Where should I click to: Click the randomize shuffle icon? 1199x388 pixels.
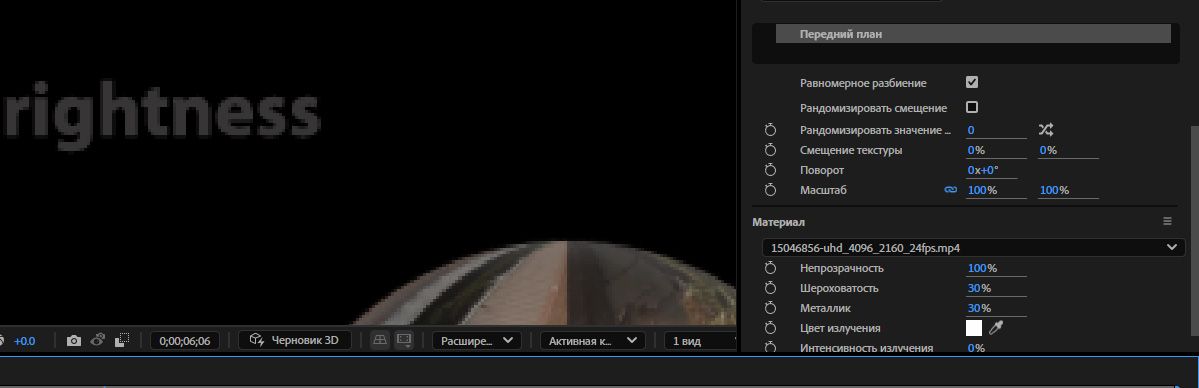pos(1046,130)
